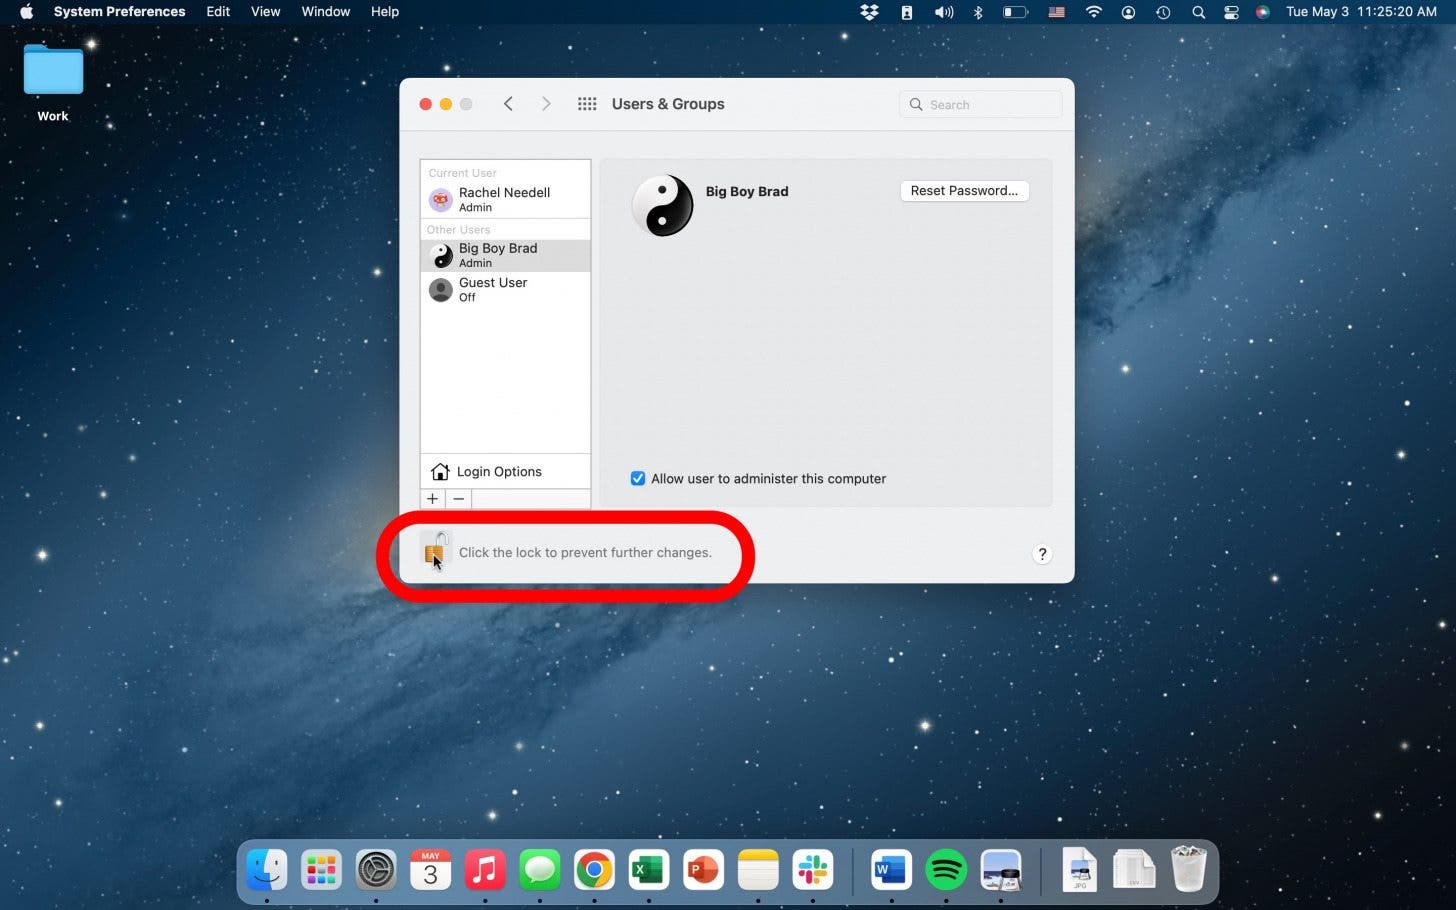This screenshot has width=1456, height=910.
Task: Click Big Boy Brad's yin-yang profile picture
Action: [x=662, y=205]
